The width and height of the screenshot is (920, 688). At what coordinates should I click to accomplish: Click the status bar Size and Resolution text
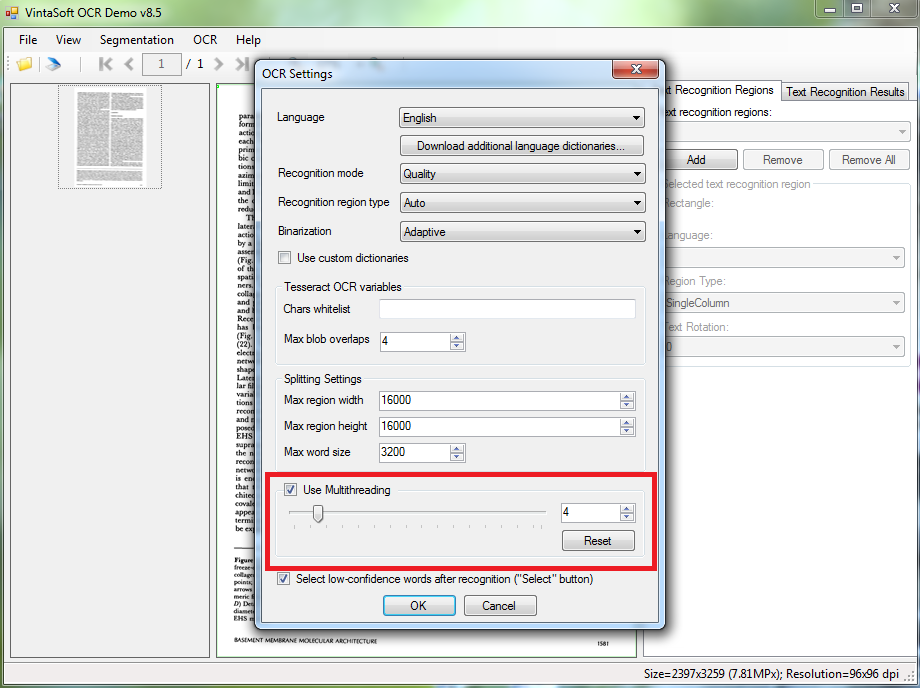[x=771, y=674]
